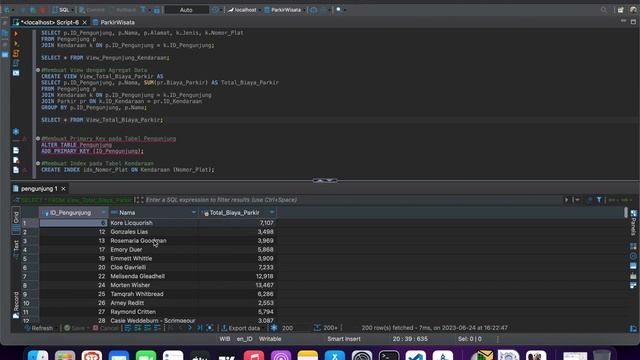640x360 pixels.
Task: Close the Script-6 editor tab
Action: pyautogui.click(x=84, y=22)
